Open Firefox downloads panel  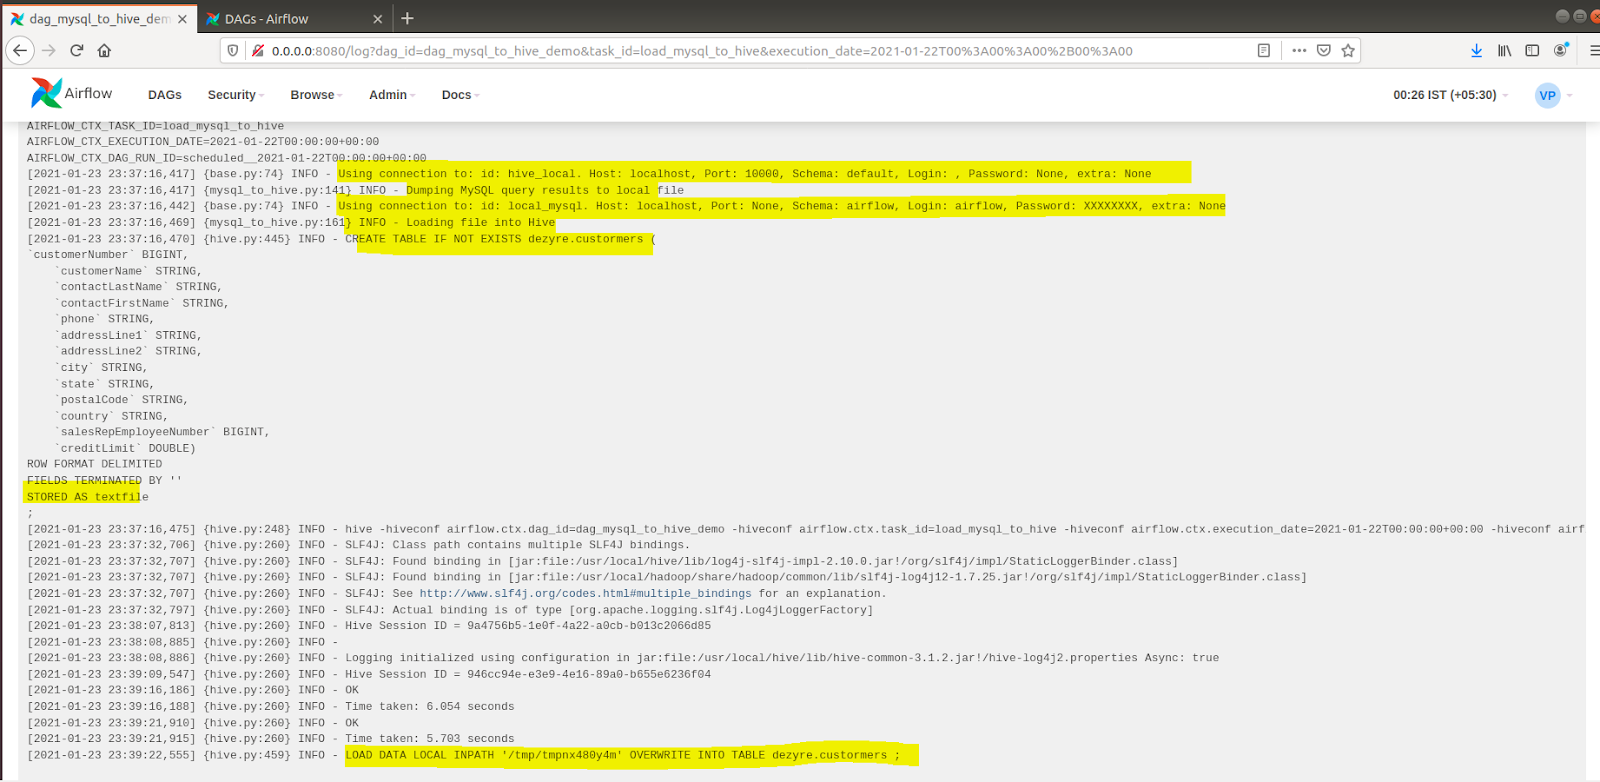[x=1476, y=50]
